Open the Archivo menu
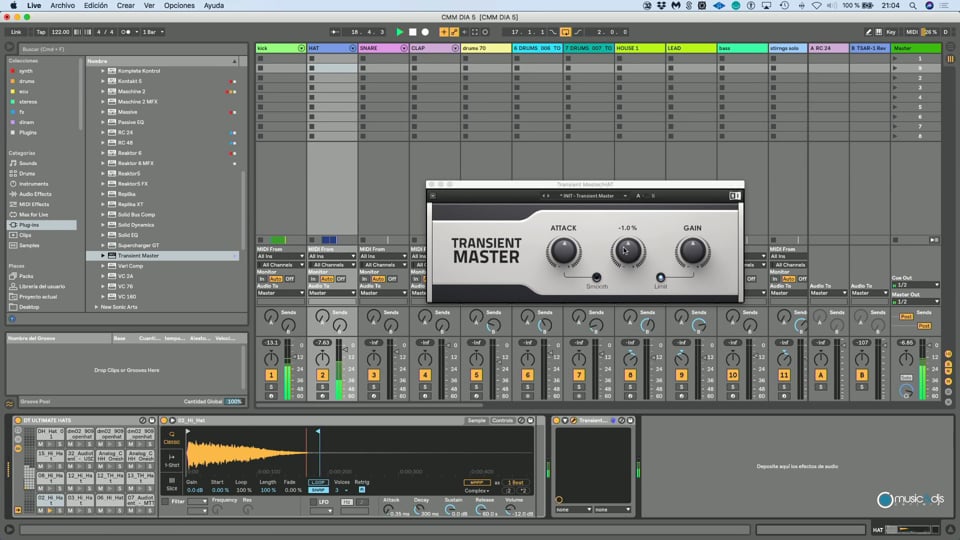Screen dimensions: 960x540 [x=62, y=6]
